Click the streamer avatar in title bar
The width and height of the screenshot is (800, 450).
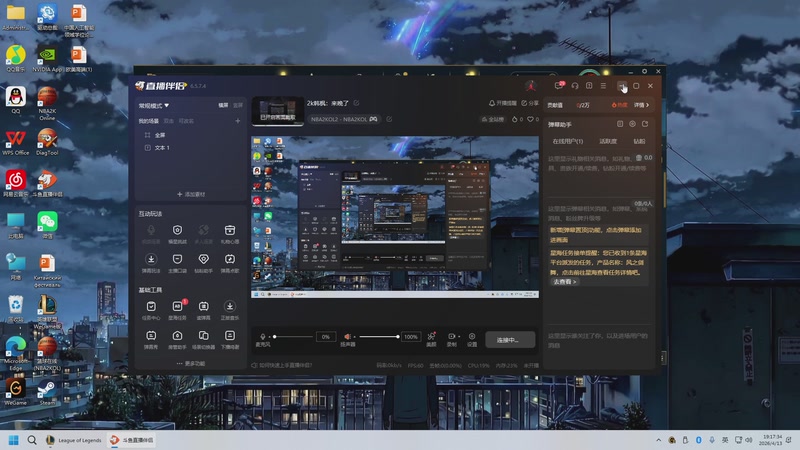531,86
